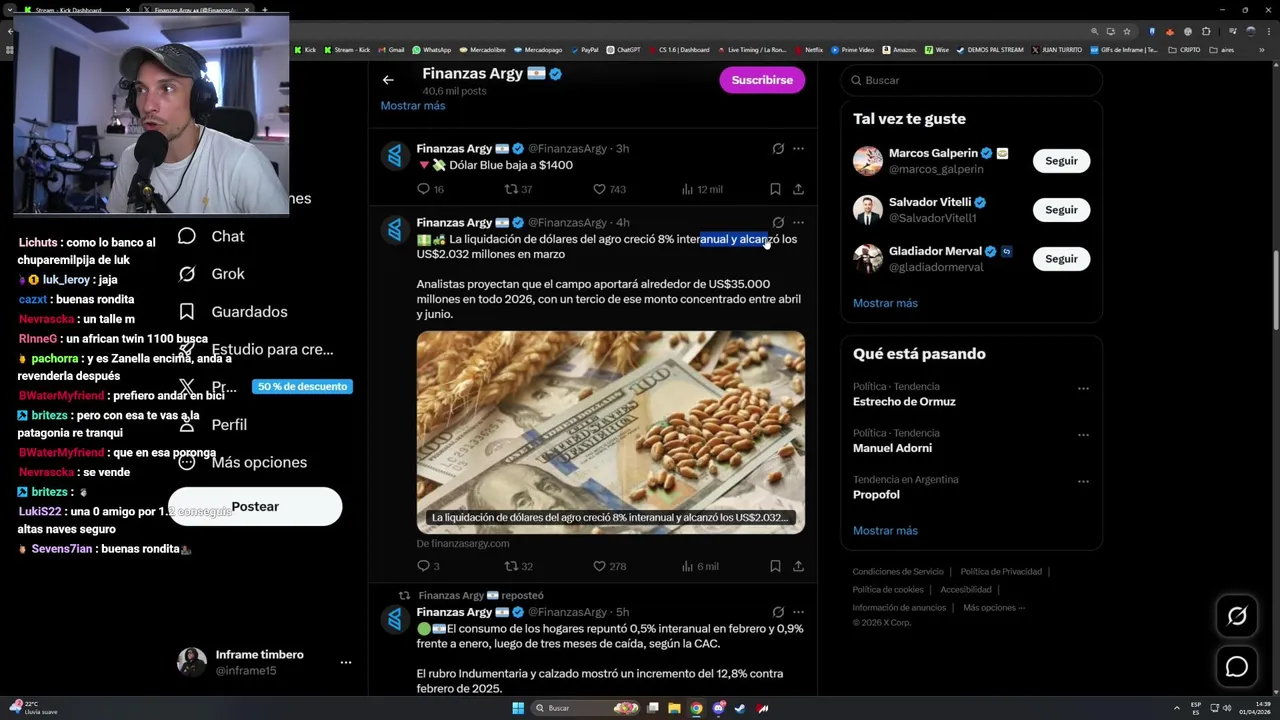Open the WhatsApp bookmark
The width and height of the screenshot is (1280, 720).
(431, 50)
